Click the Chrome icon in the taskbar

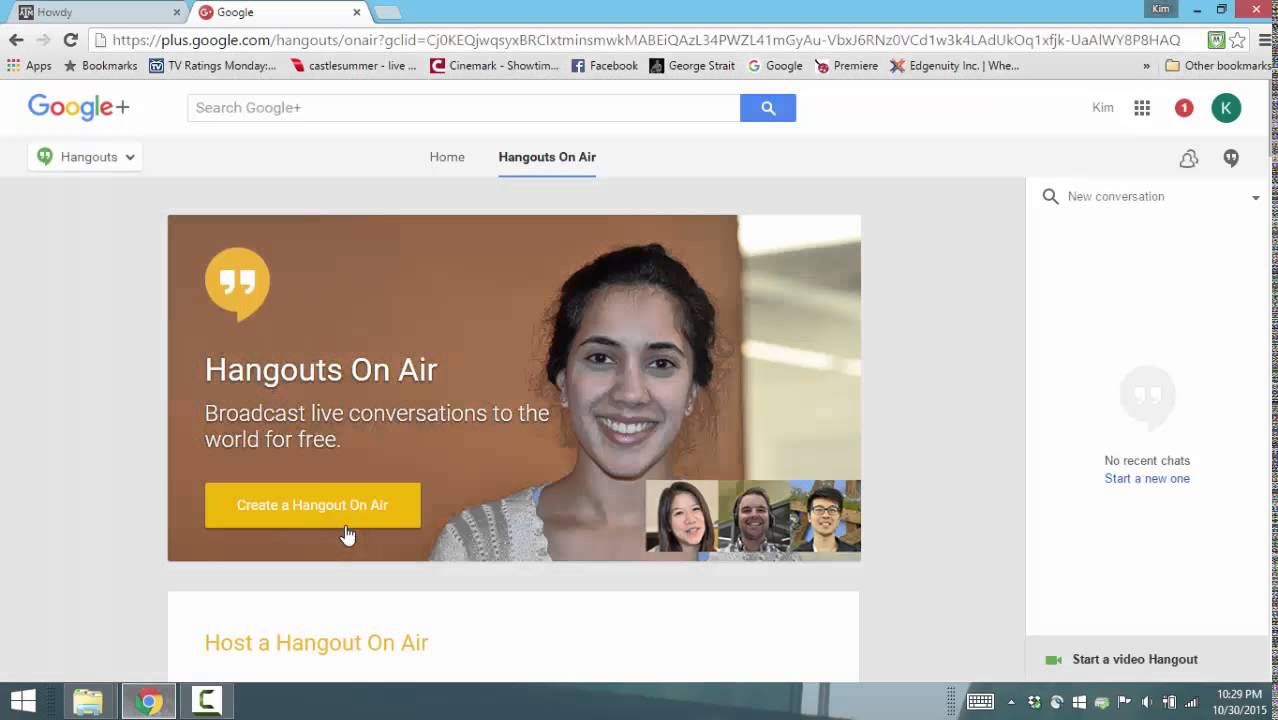(149, 701)
